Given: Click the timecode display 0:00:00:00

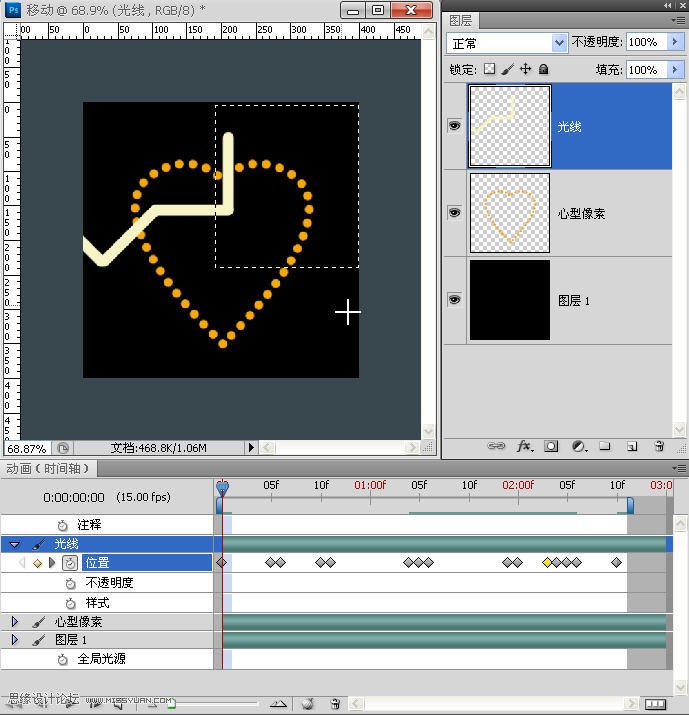Looking at the screenshot, I should [x=74, y=497].
